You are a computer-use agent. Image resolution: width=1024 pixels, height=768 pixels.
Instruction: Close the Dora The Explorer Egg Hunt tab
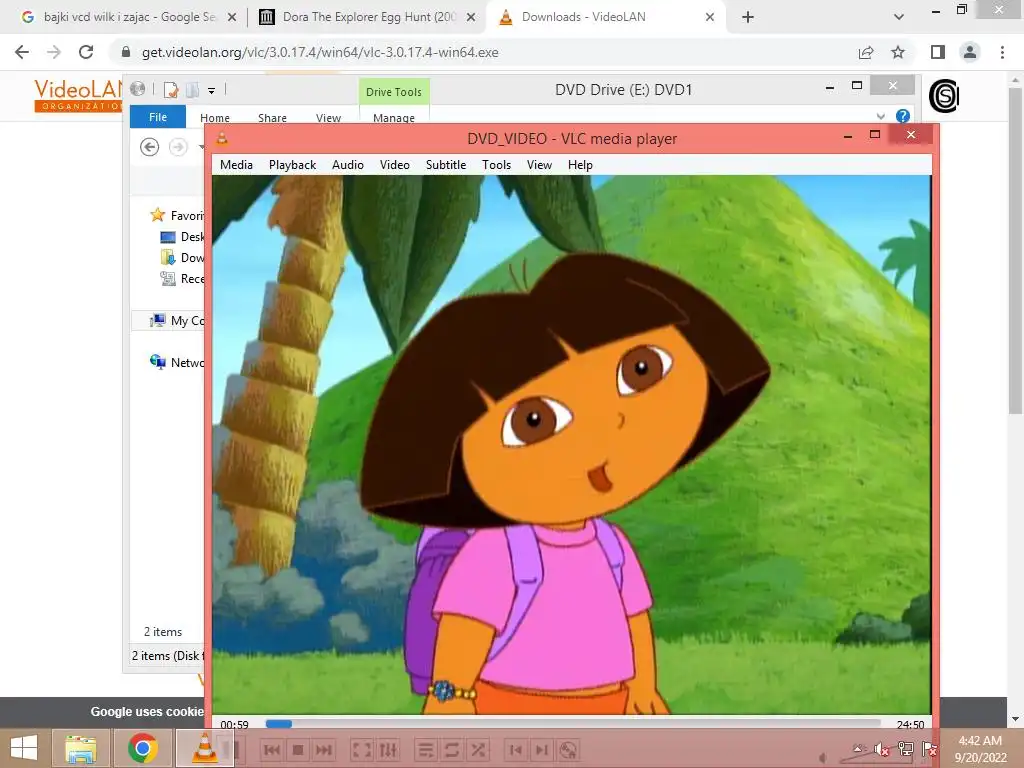click(471, 18)
